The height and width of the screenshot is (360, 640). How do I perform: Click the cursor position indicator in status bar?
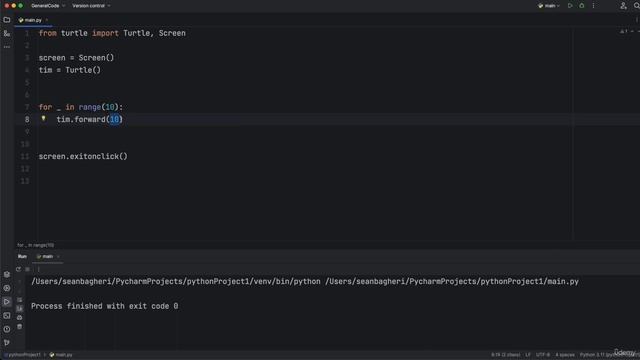point(505,355)
